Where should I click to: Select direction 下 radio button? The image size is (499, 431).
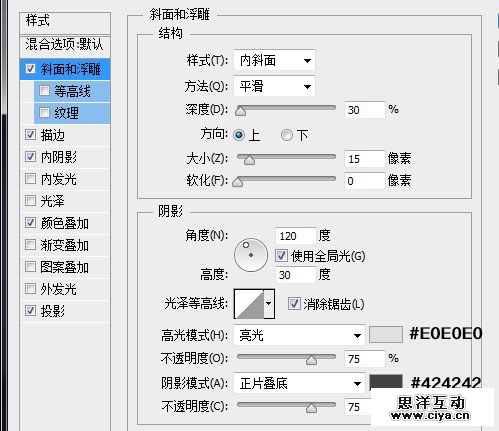tap(286, 135)
